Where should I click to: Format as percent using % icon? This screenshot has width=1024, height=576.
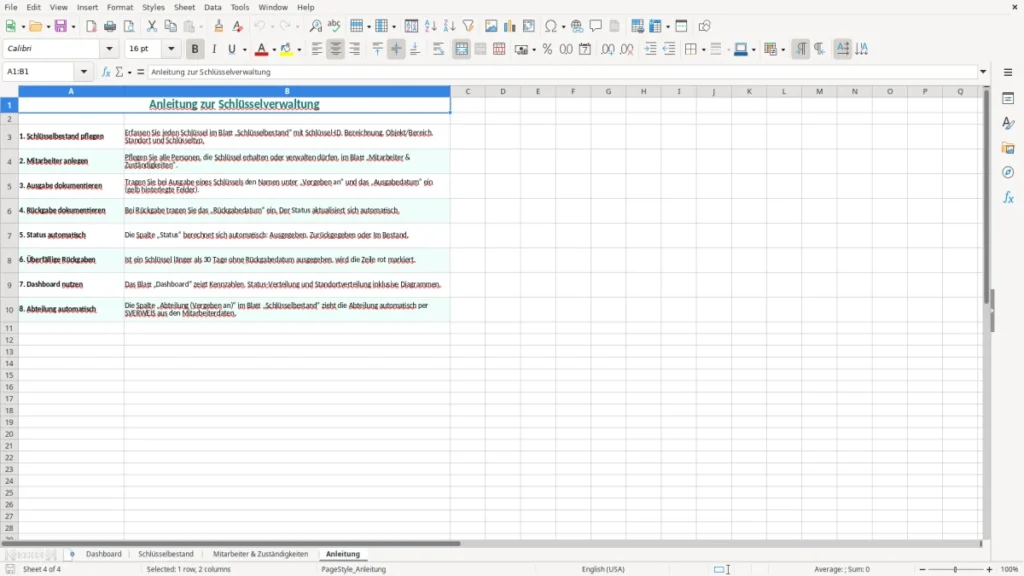(x=547, y=49)
